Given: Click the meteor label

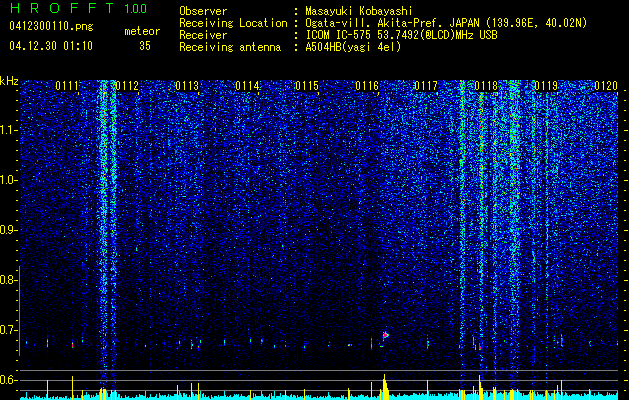Looking at the screenshot, I should [142, 31].
